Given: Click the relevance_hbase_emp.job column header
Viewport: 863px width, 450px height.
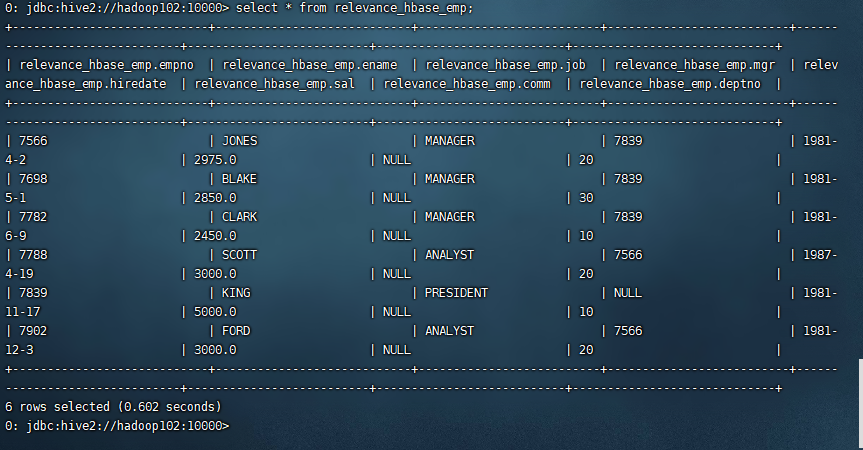Looking at the screenshot, I should tap(506, 65).
